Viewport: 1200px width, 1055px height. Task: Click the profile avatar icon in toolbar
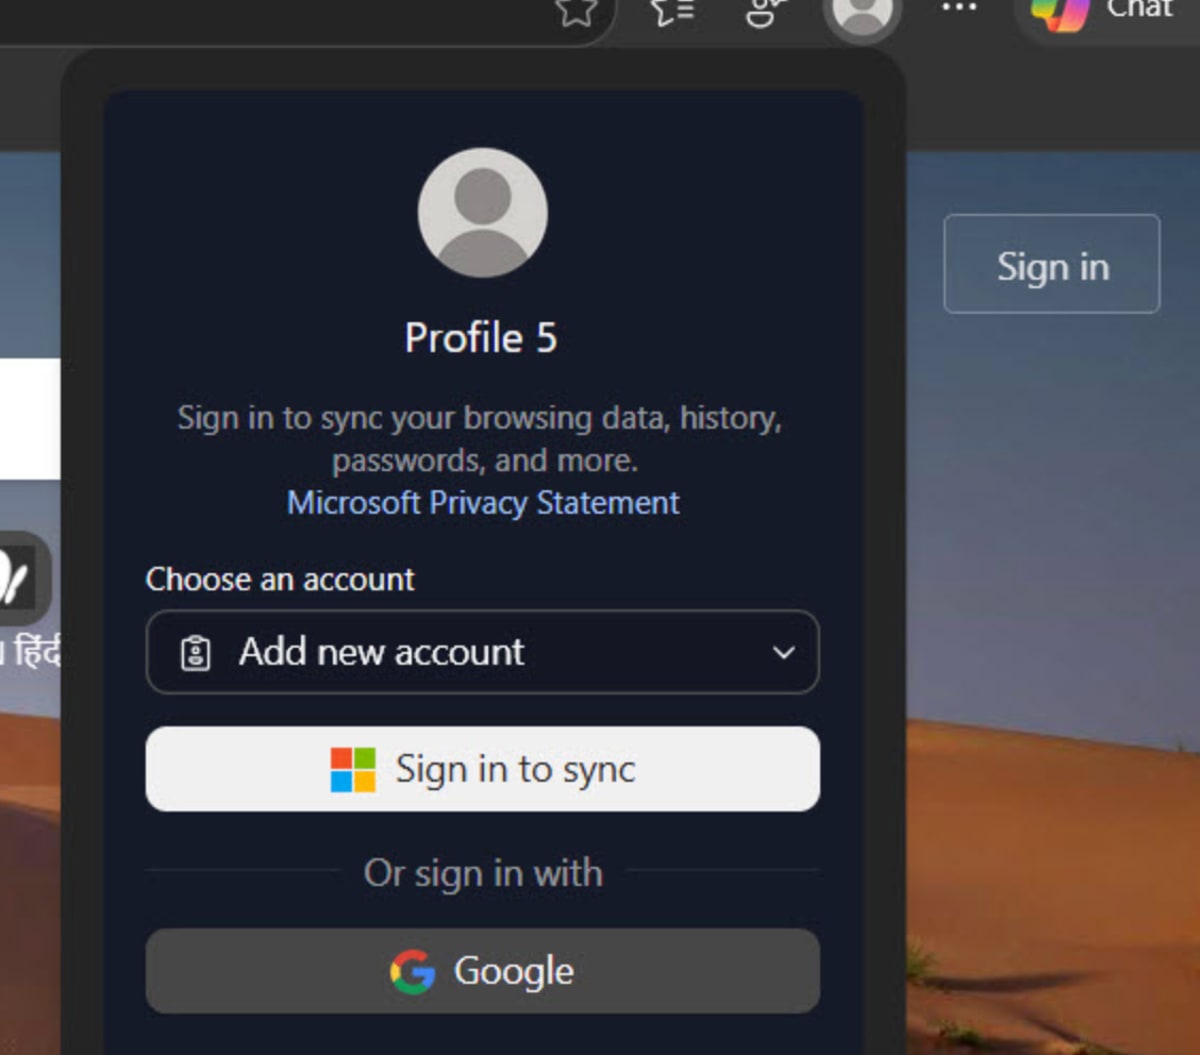coord(862,12)
